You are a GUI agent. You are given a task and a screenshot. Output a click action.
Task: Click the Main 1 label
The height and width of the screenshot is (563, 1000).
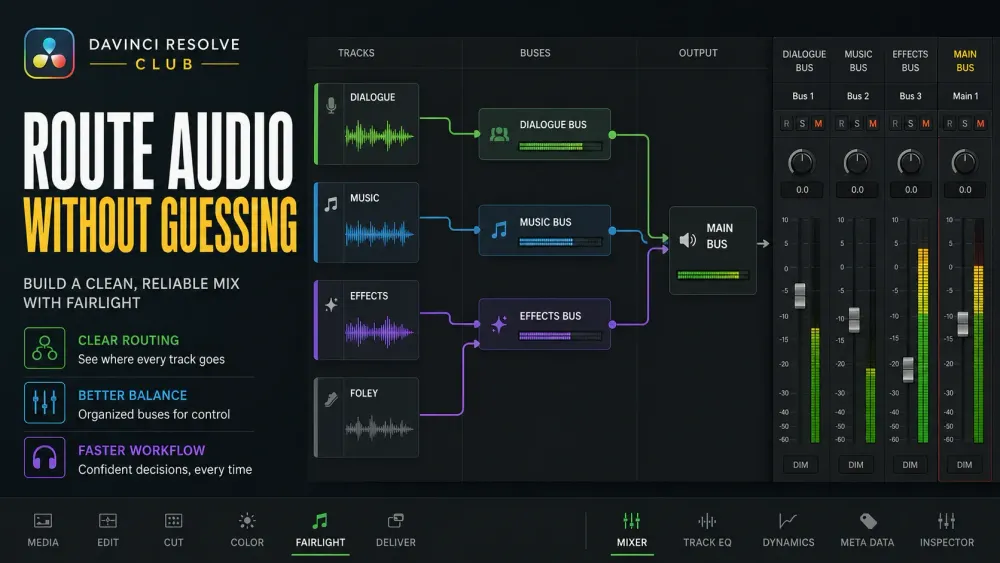pos(965,96)
